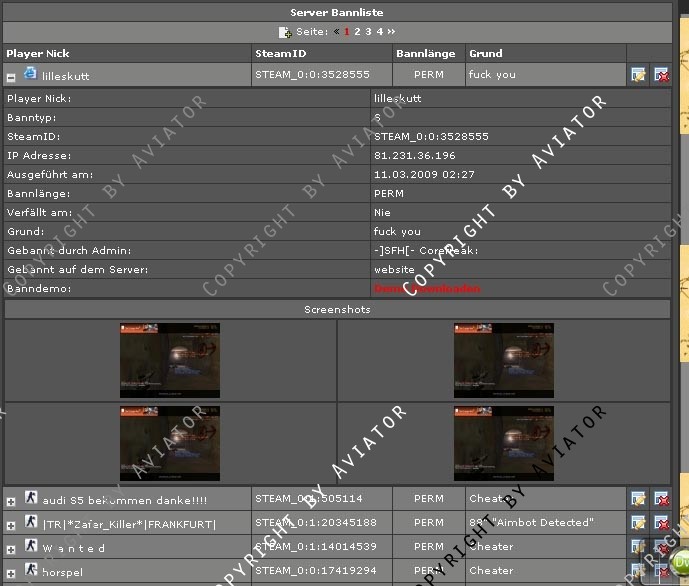Click delete icon for Zafer_Killer ban
The image size is (689, 586).
661,523
